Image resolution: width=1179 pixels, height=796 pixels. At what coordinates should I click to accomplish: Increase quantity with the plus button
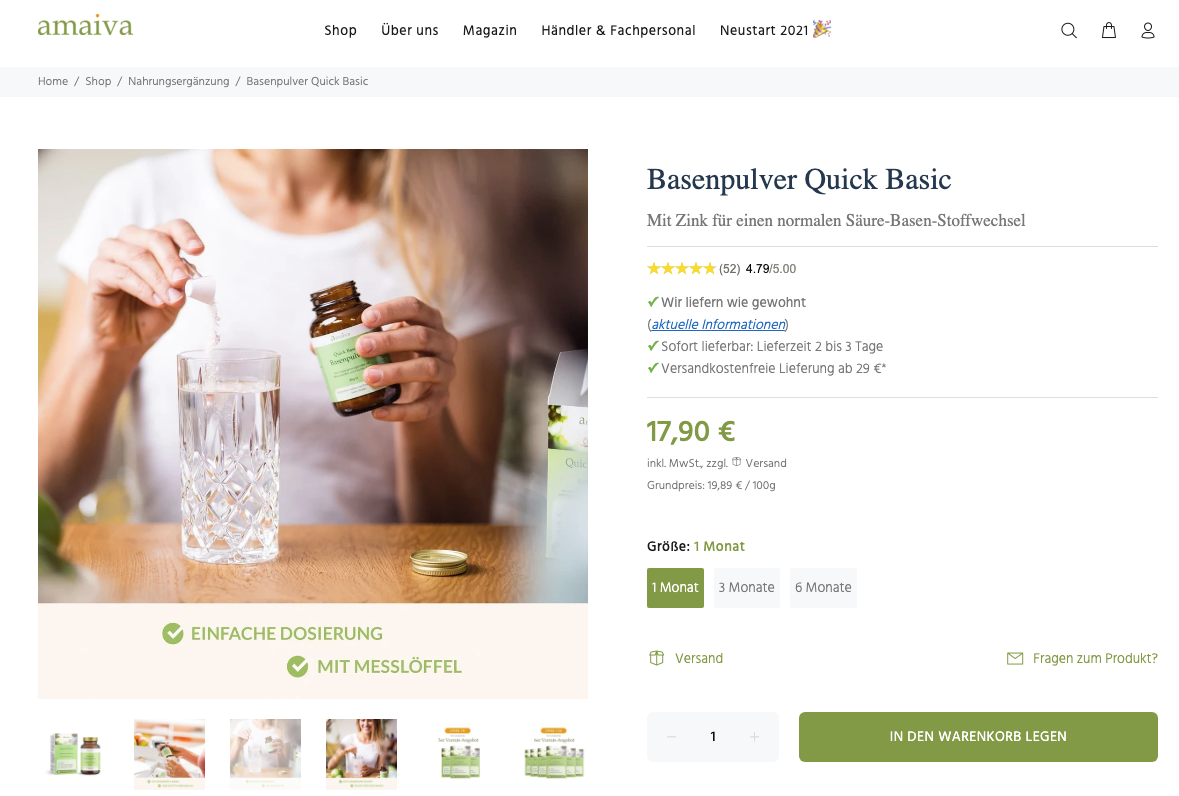click(754, 737)
